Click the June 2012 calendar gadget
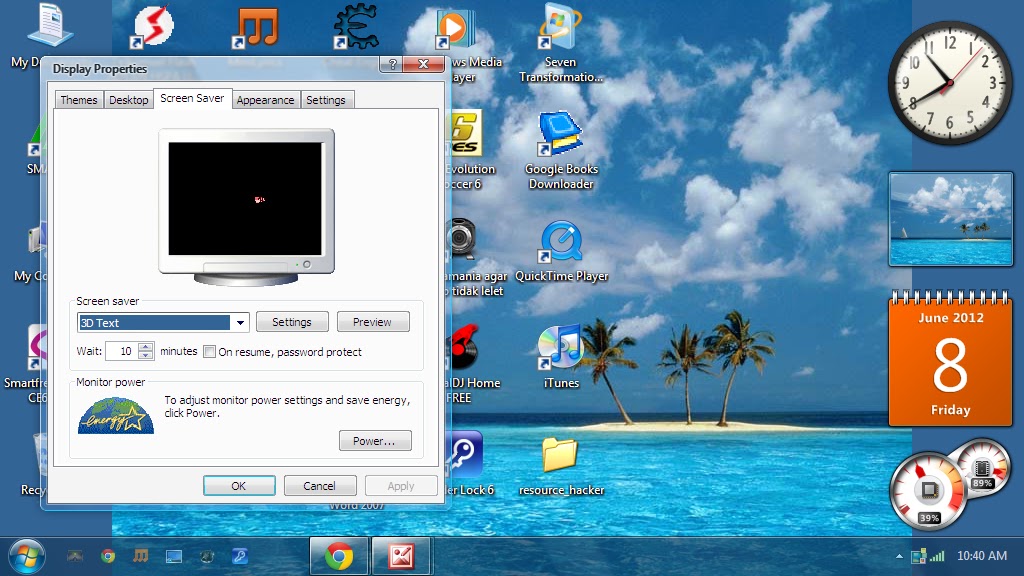The height and width of the screenshot is (576, 1024). (950, 358)
